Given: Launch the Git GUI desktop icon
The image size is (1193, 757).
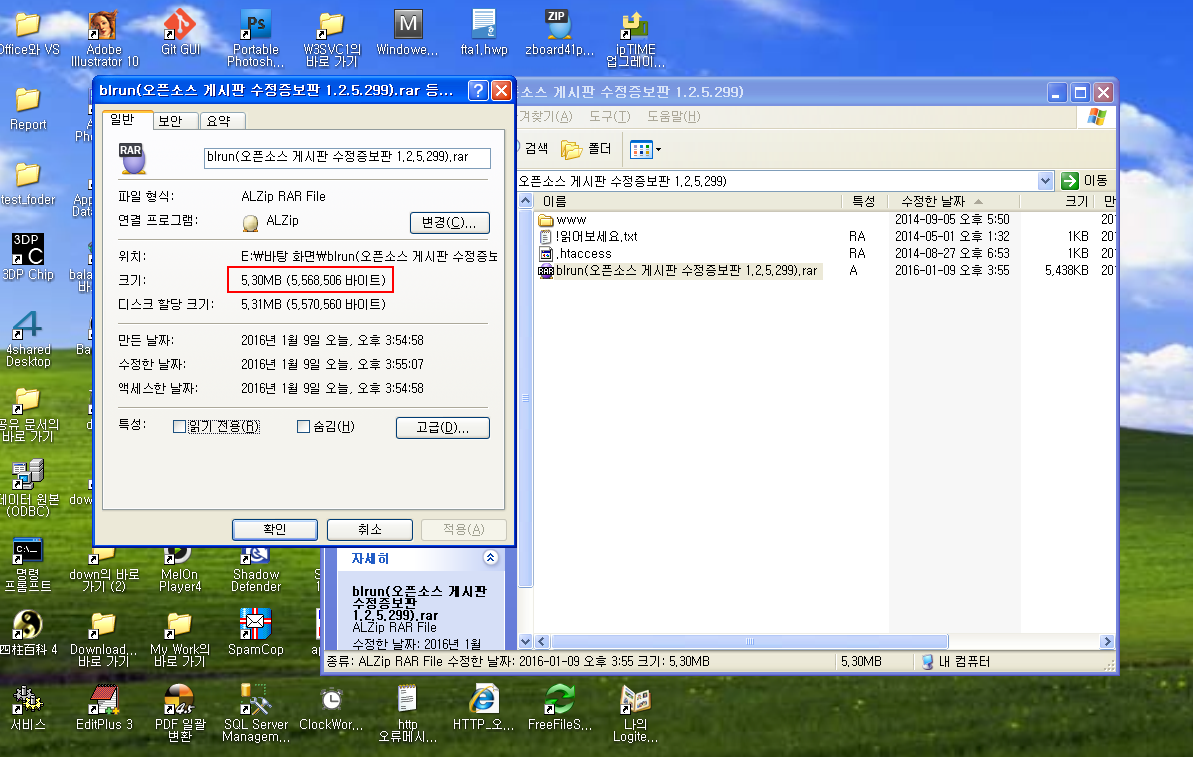Looking at the screenshot, I should pyautogui.click(x=180, y=33).
